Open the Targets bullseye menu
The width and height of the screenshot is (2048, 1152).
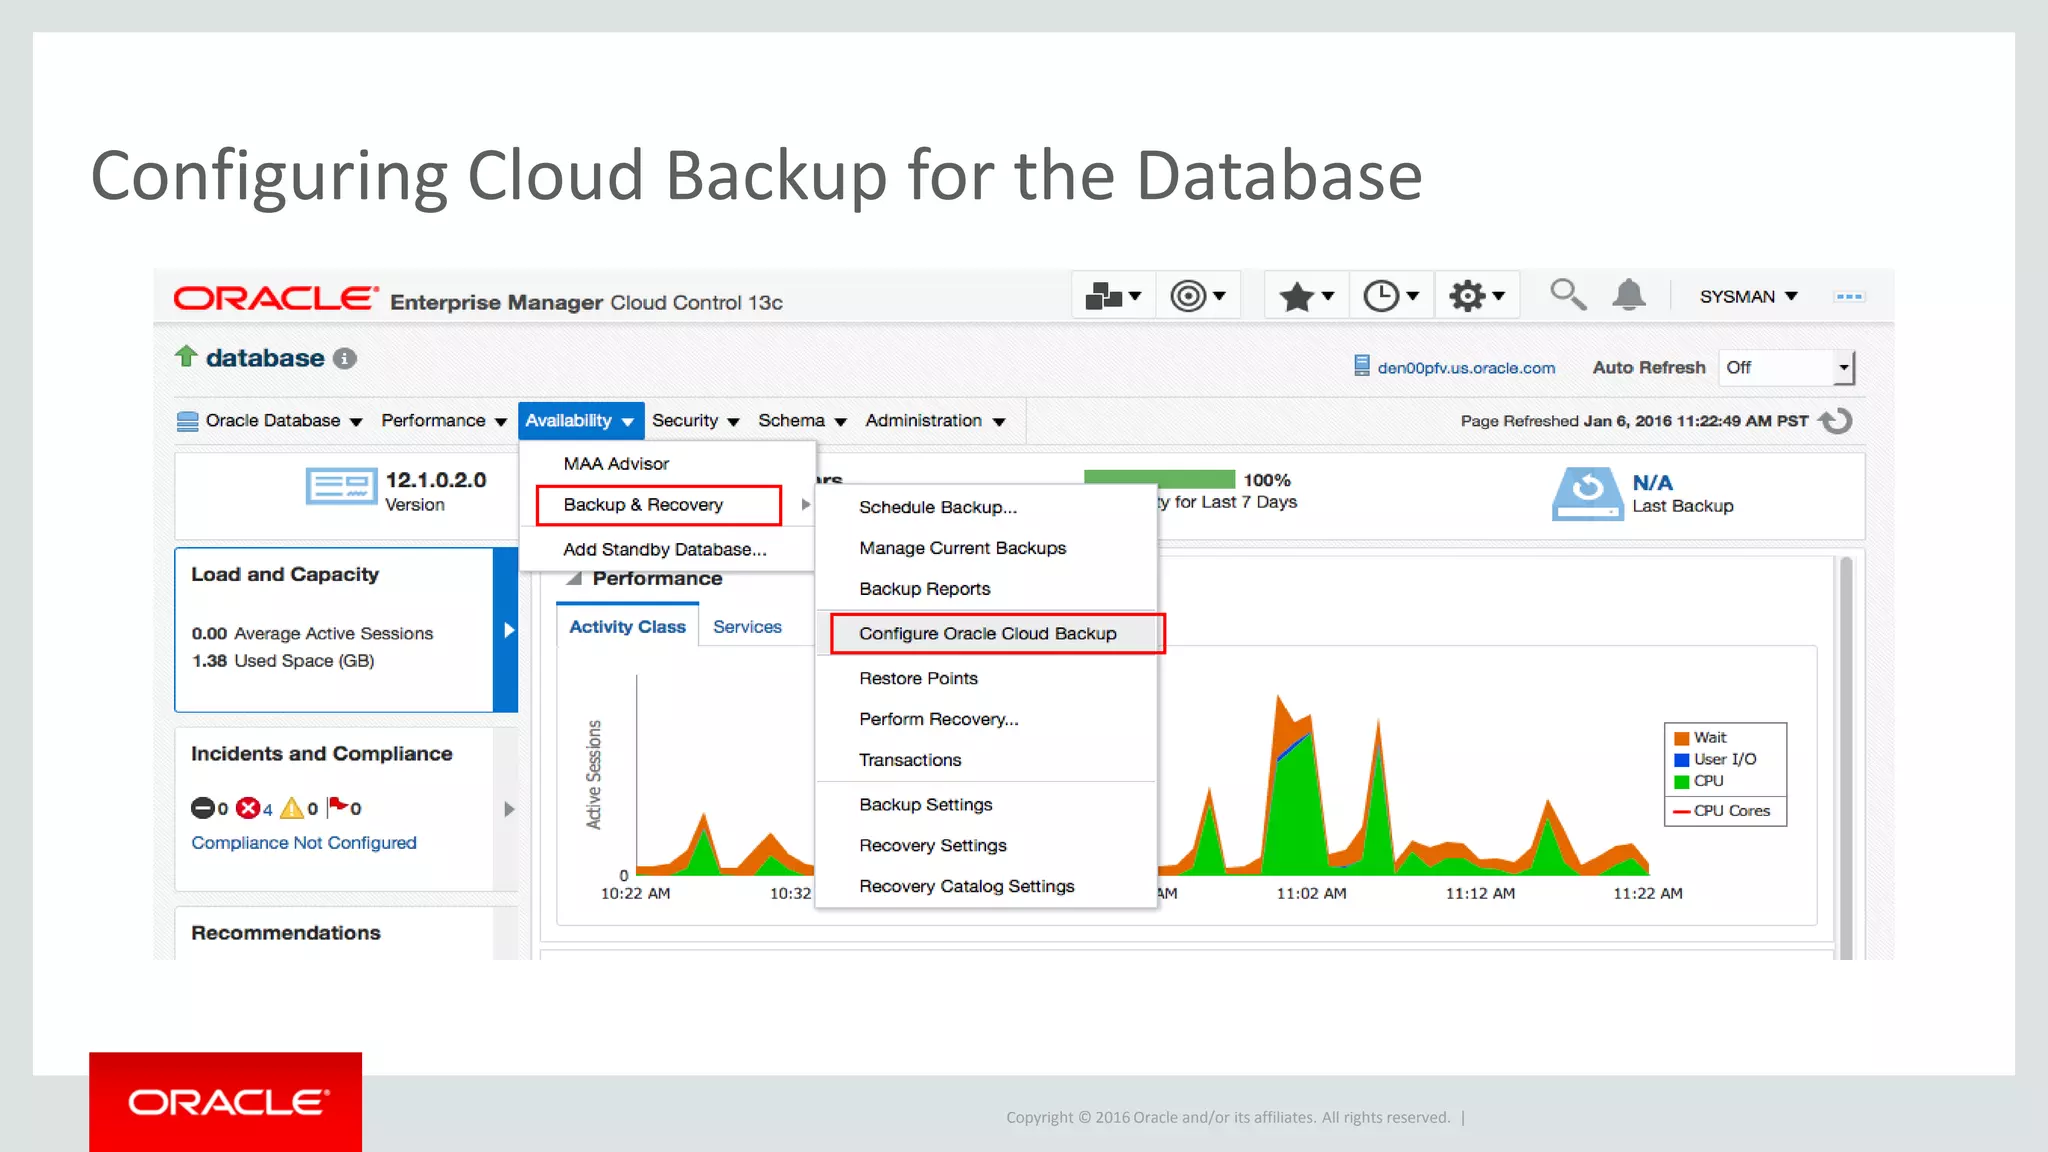(1198, 296)
